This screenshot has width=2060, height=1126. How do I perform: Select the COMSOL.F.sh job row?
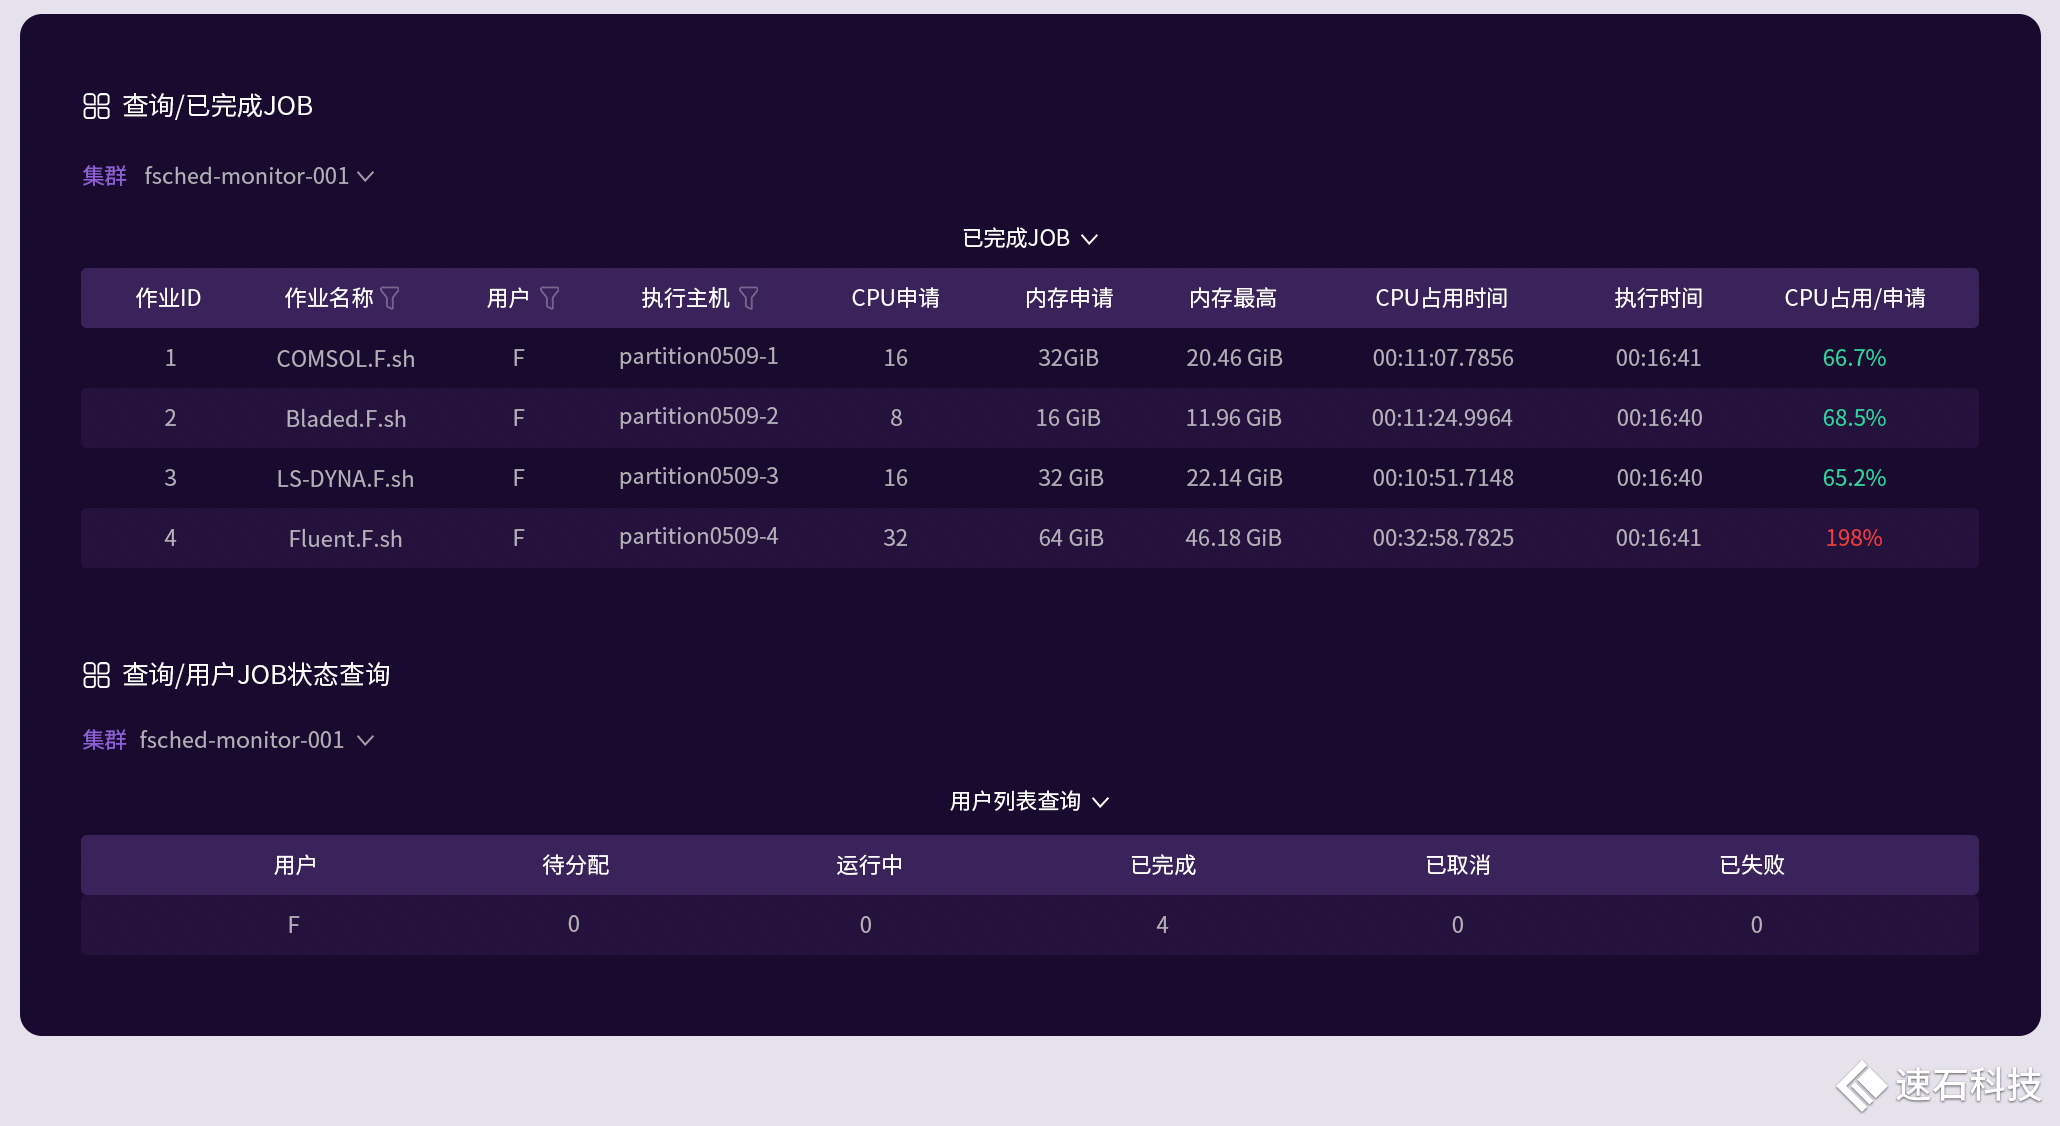[345, 358]
